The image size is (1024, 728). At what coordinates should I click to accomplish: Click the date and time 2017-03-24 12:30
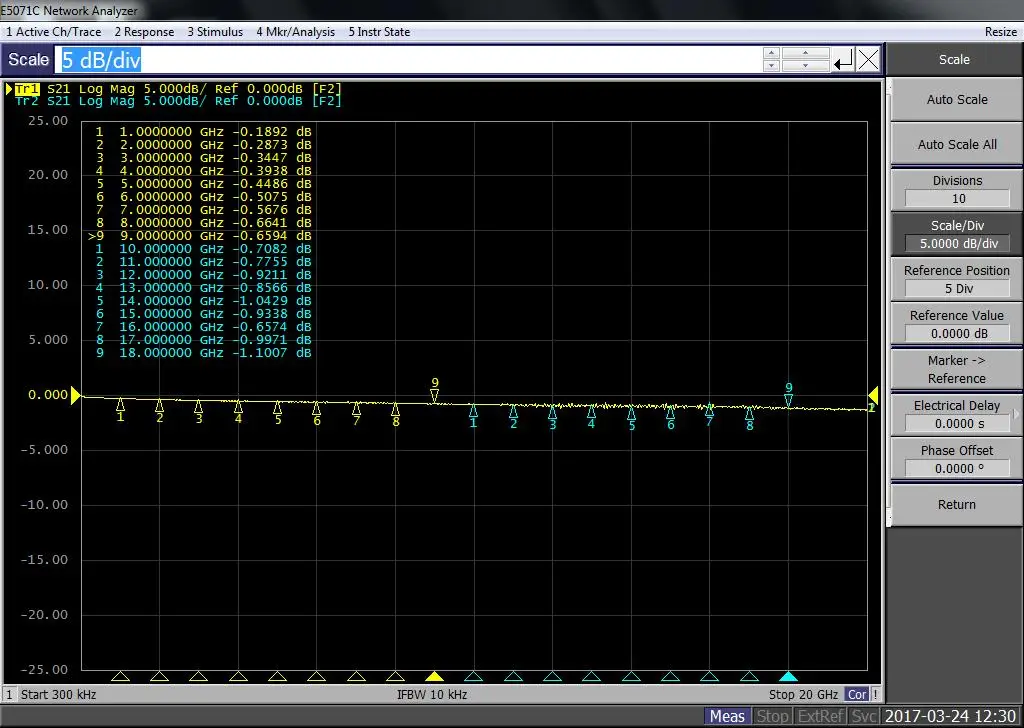950,716
